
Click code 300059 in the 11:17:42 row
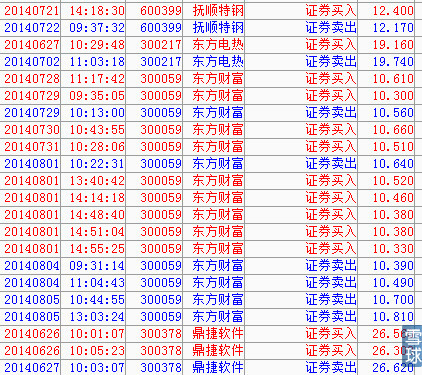tap(161, 79)
